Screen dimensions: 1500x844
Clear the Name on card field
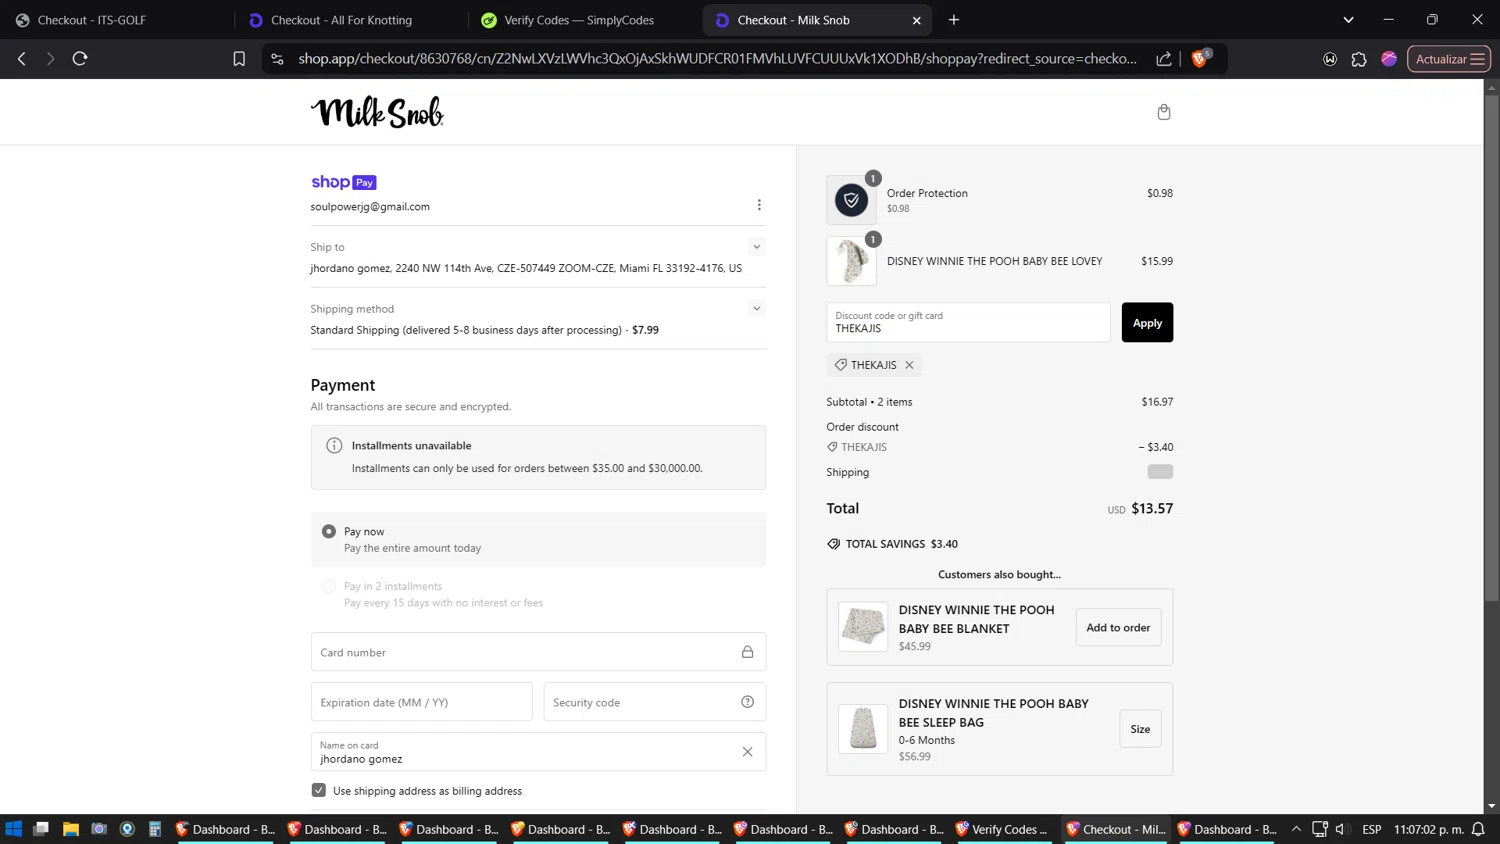(x=747, y=752)
